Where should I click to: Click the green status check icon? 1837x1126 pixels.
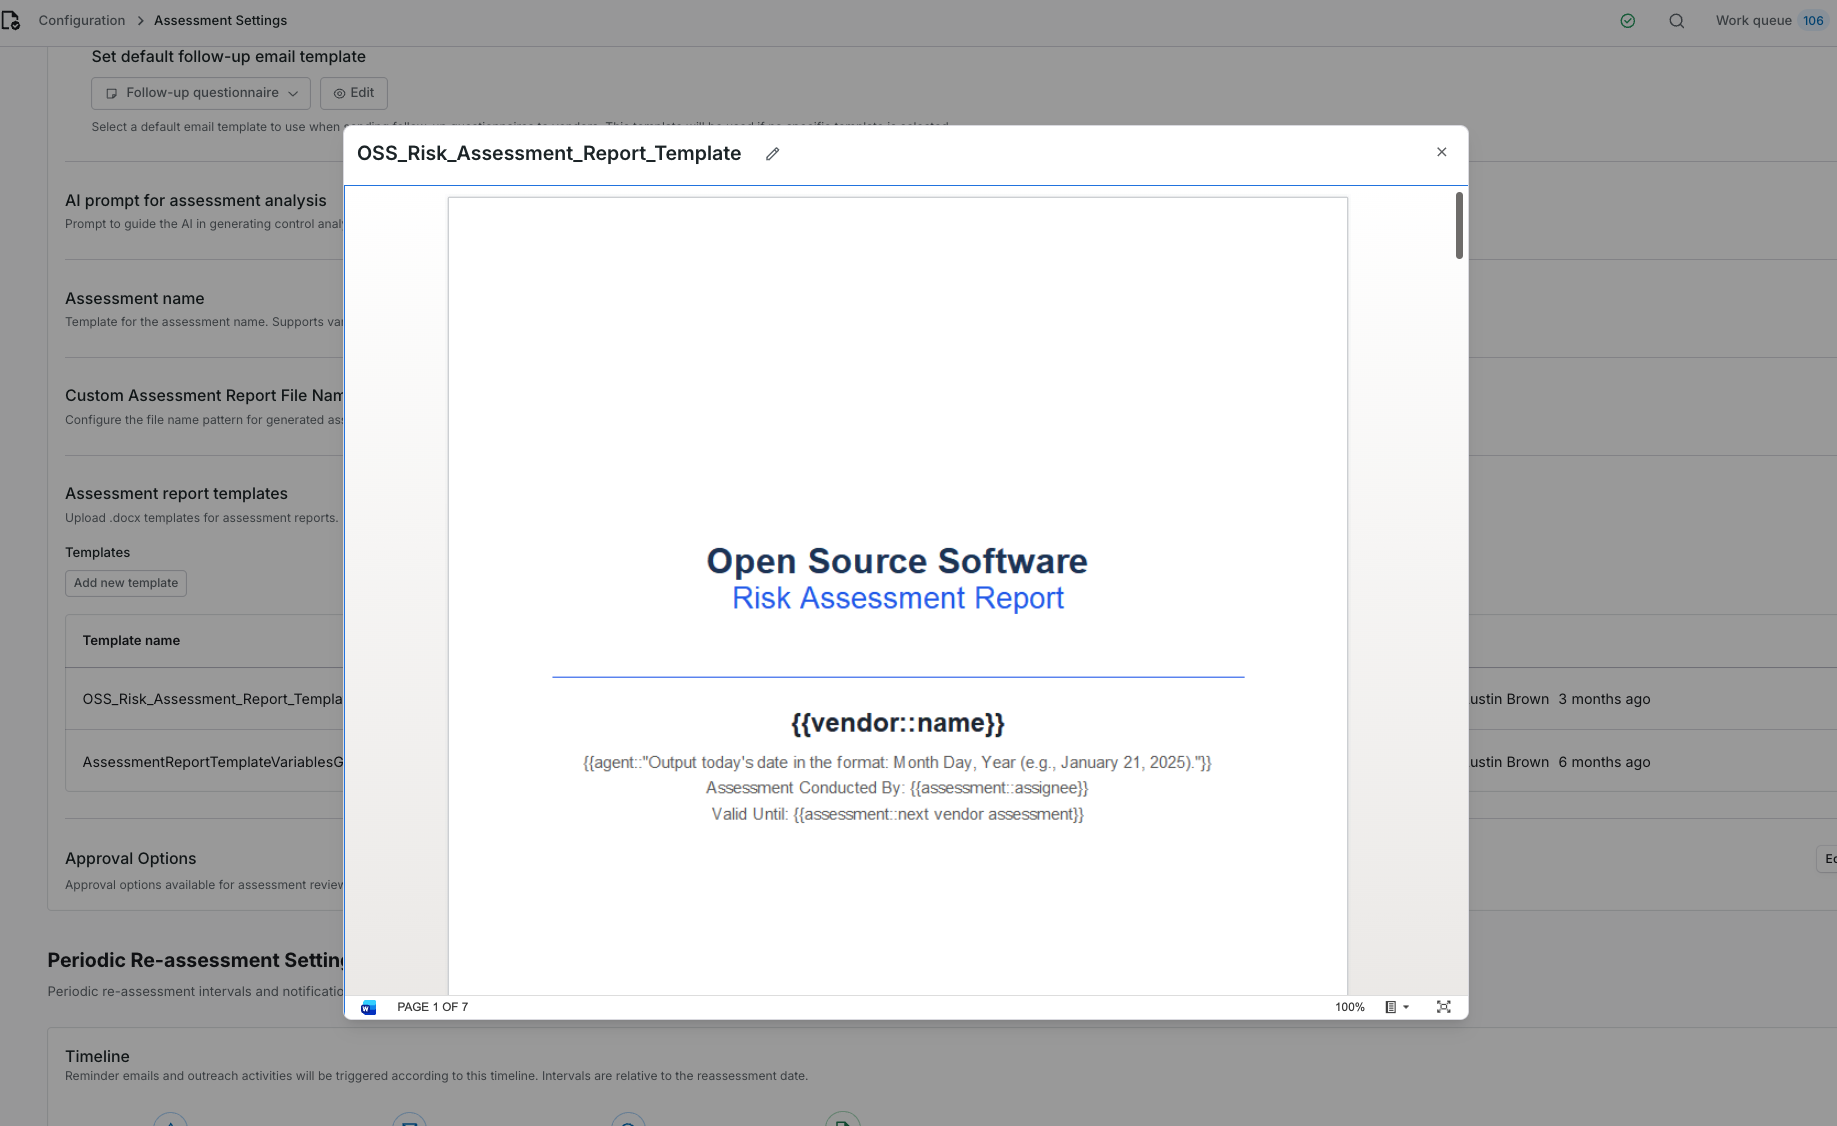1627,21
